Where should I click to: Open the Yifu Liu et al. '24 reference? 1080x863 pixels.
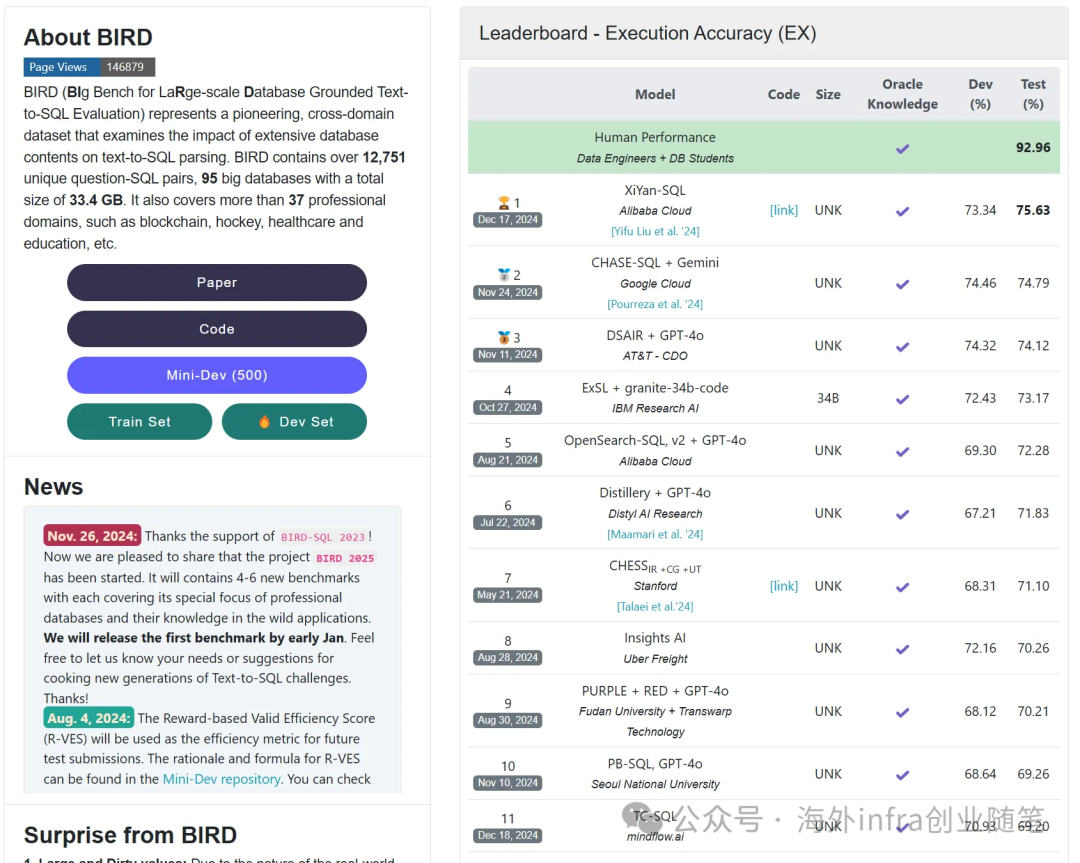click(x=655, y=231)
